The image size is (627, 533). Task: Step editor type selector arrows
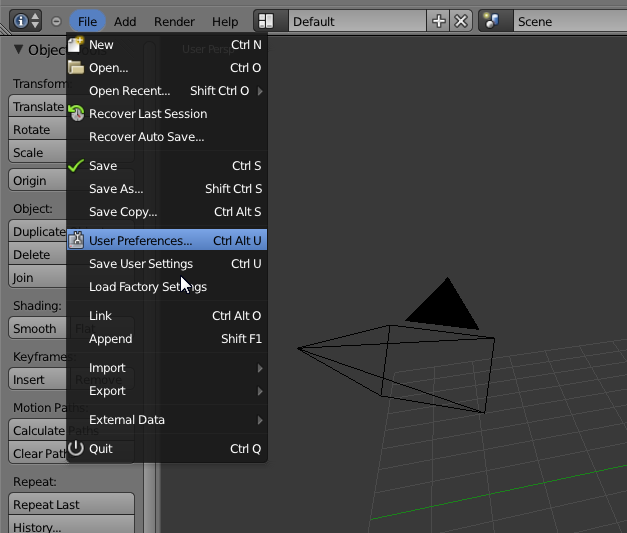(35, 21)
